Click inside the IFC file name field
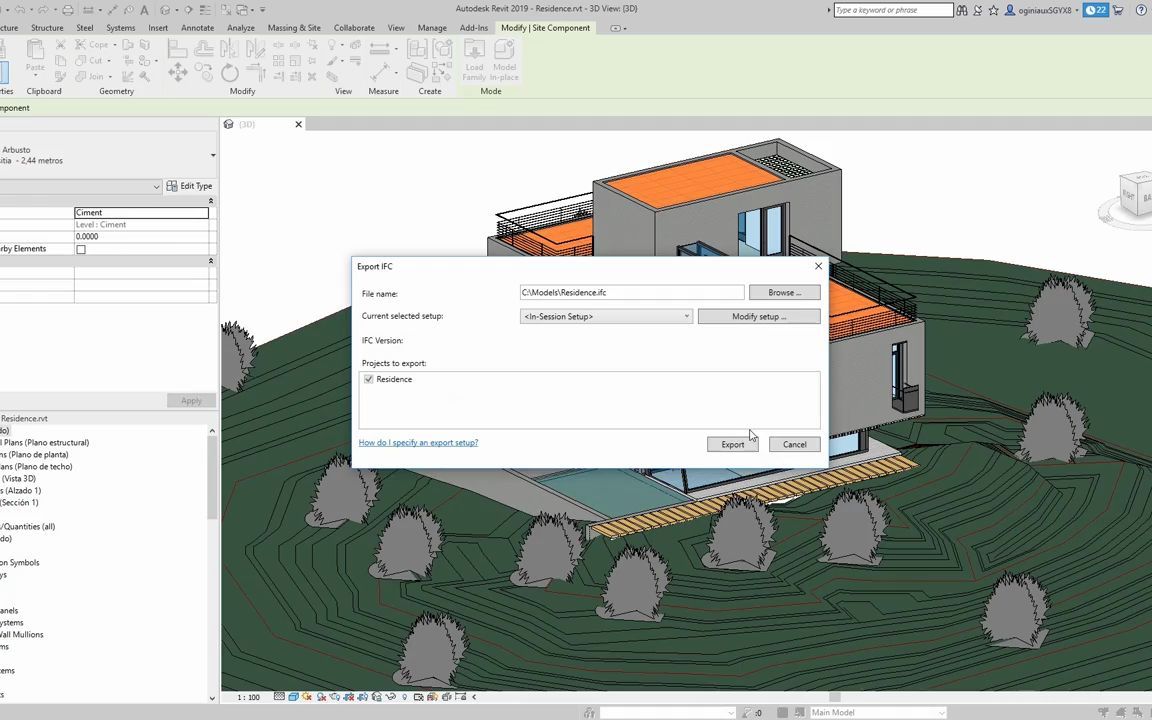This screenshot has height=720, width=1152. click(x=630, y=292)
